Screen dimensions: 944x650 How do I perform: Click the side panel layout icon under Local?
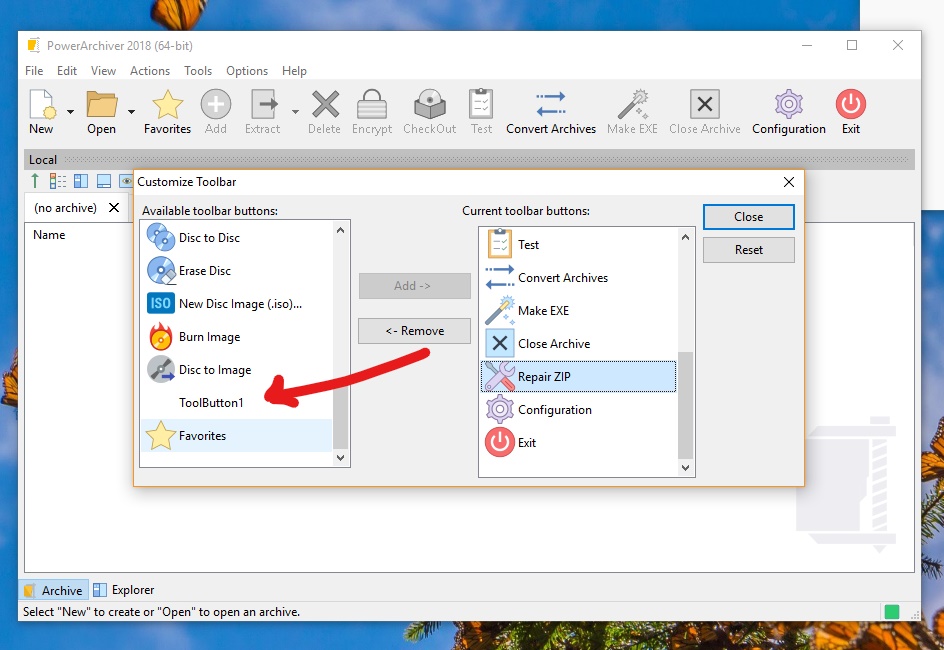81,181
